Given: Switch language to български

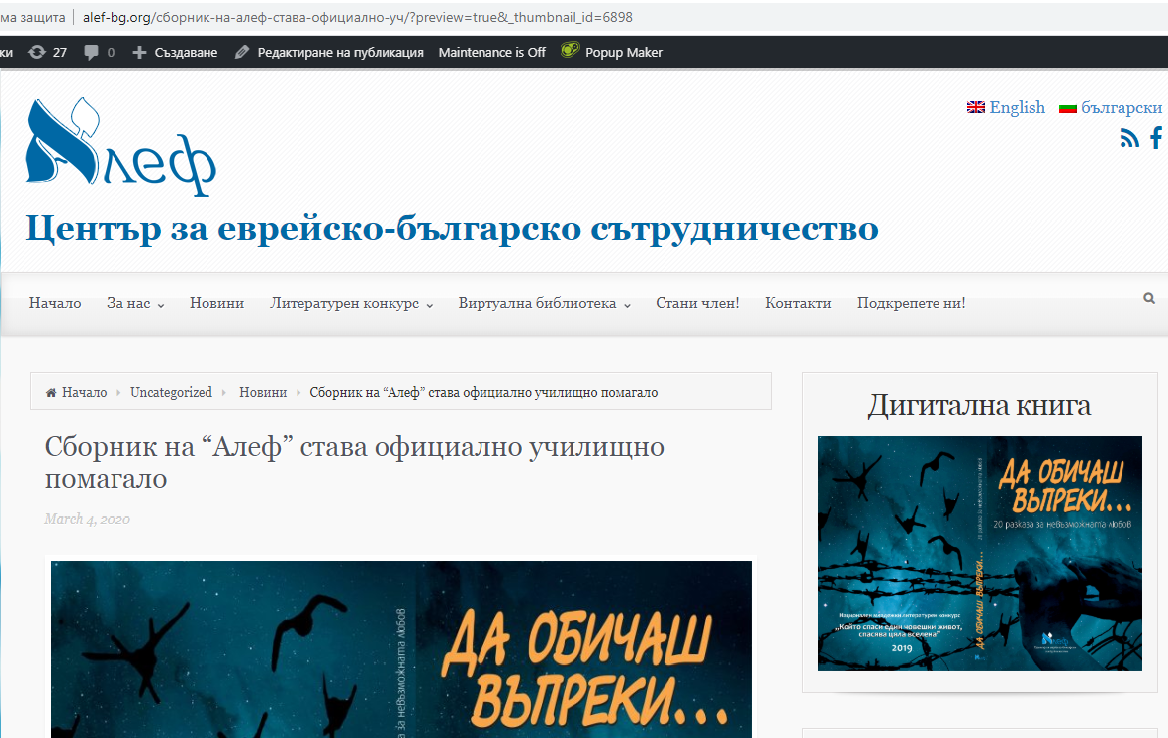Looking at the screenshot, I should [x=1111, y=107].
